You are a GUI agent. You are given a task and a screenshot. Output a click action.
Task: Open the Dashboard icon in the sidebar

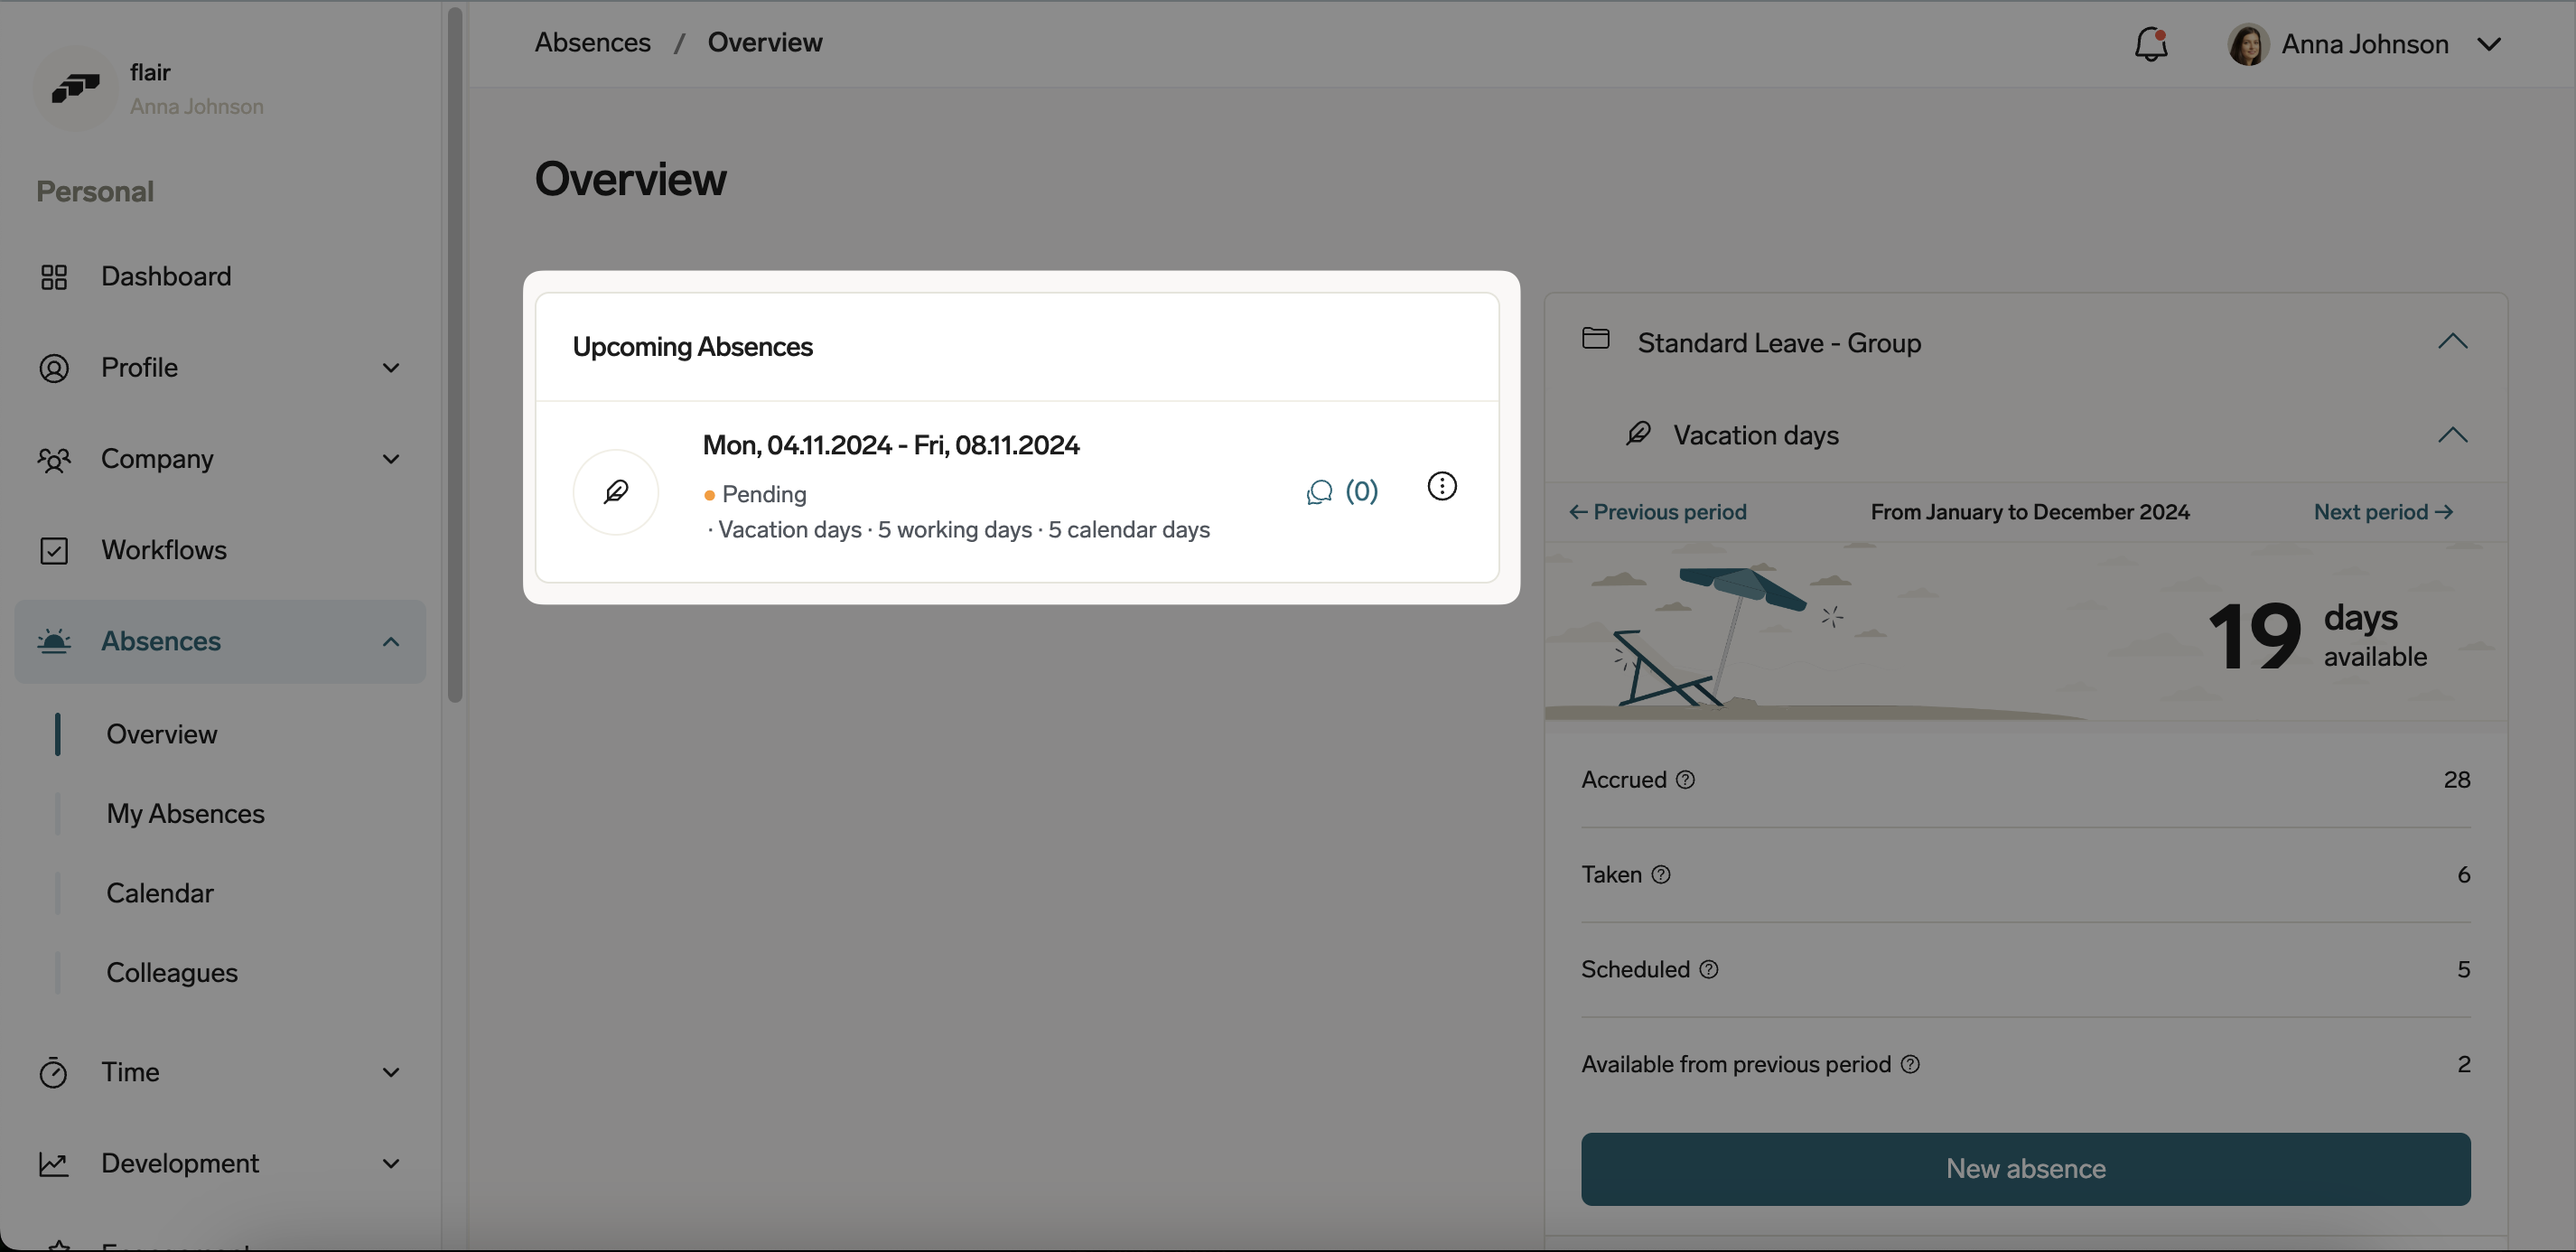55,276
